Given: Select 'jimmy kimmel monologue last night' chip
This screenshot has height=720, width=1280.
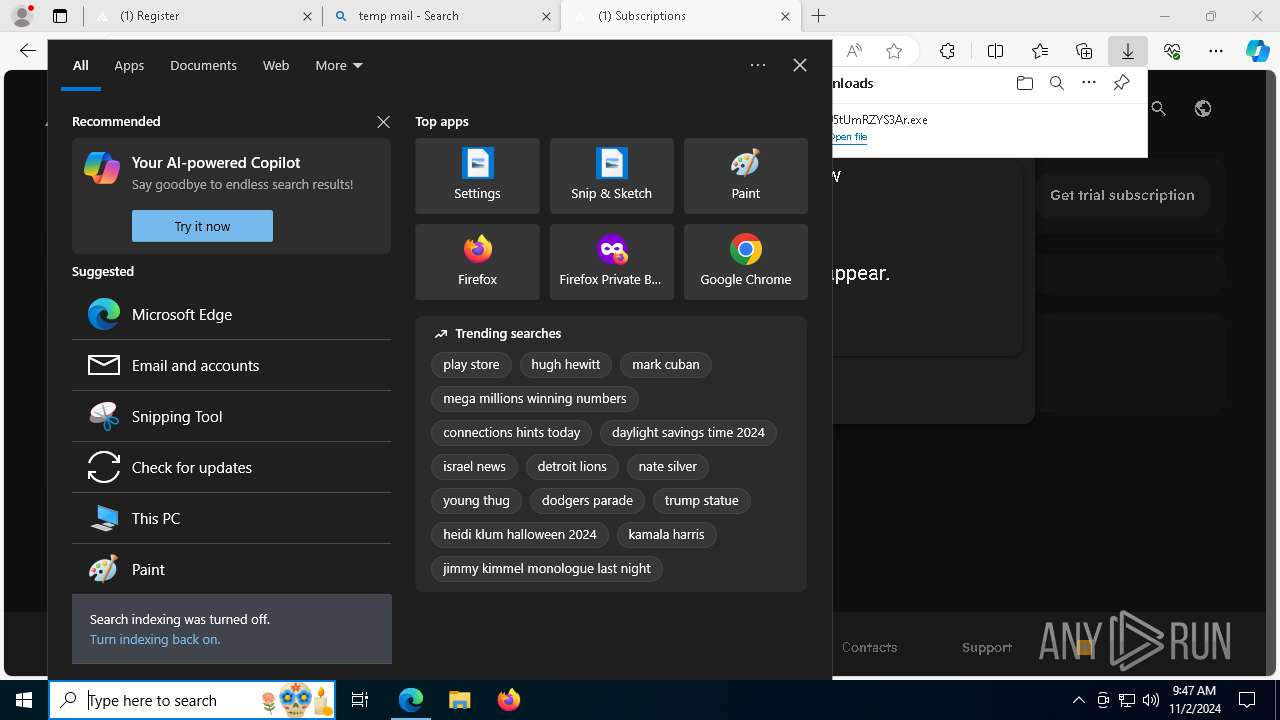Looking at the screenshot, I should (547, 569).
